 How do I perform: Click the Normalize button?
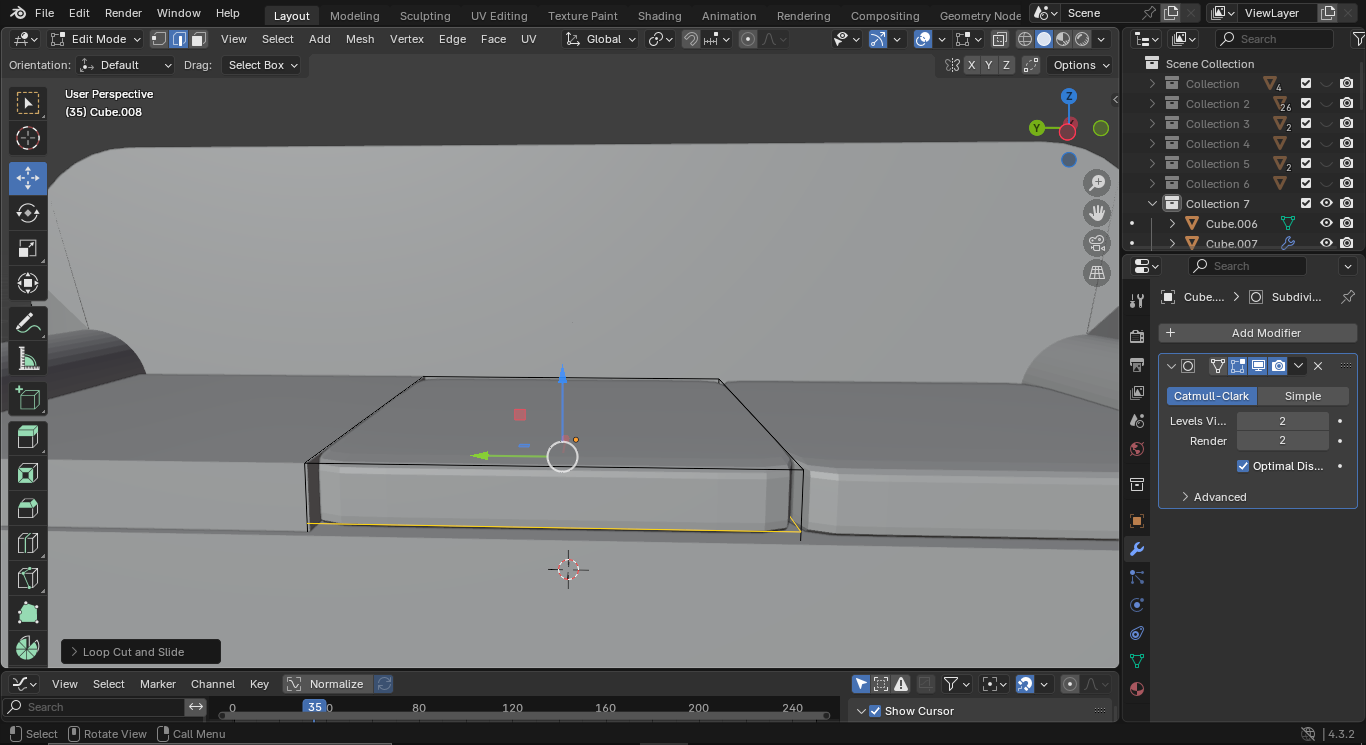[327, 684]
